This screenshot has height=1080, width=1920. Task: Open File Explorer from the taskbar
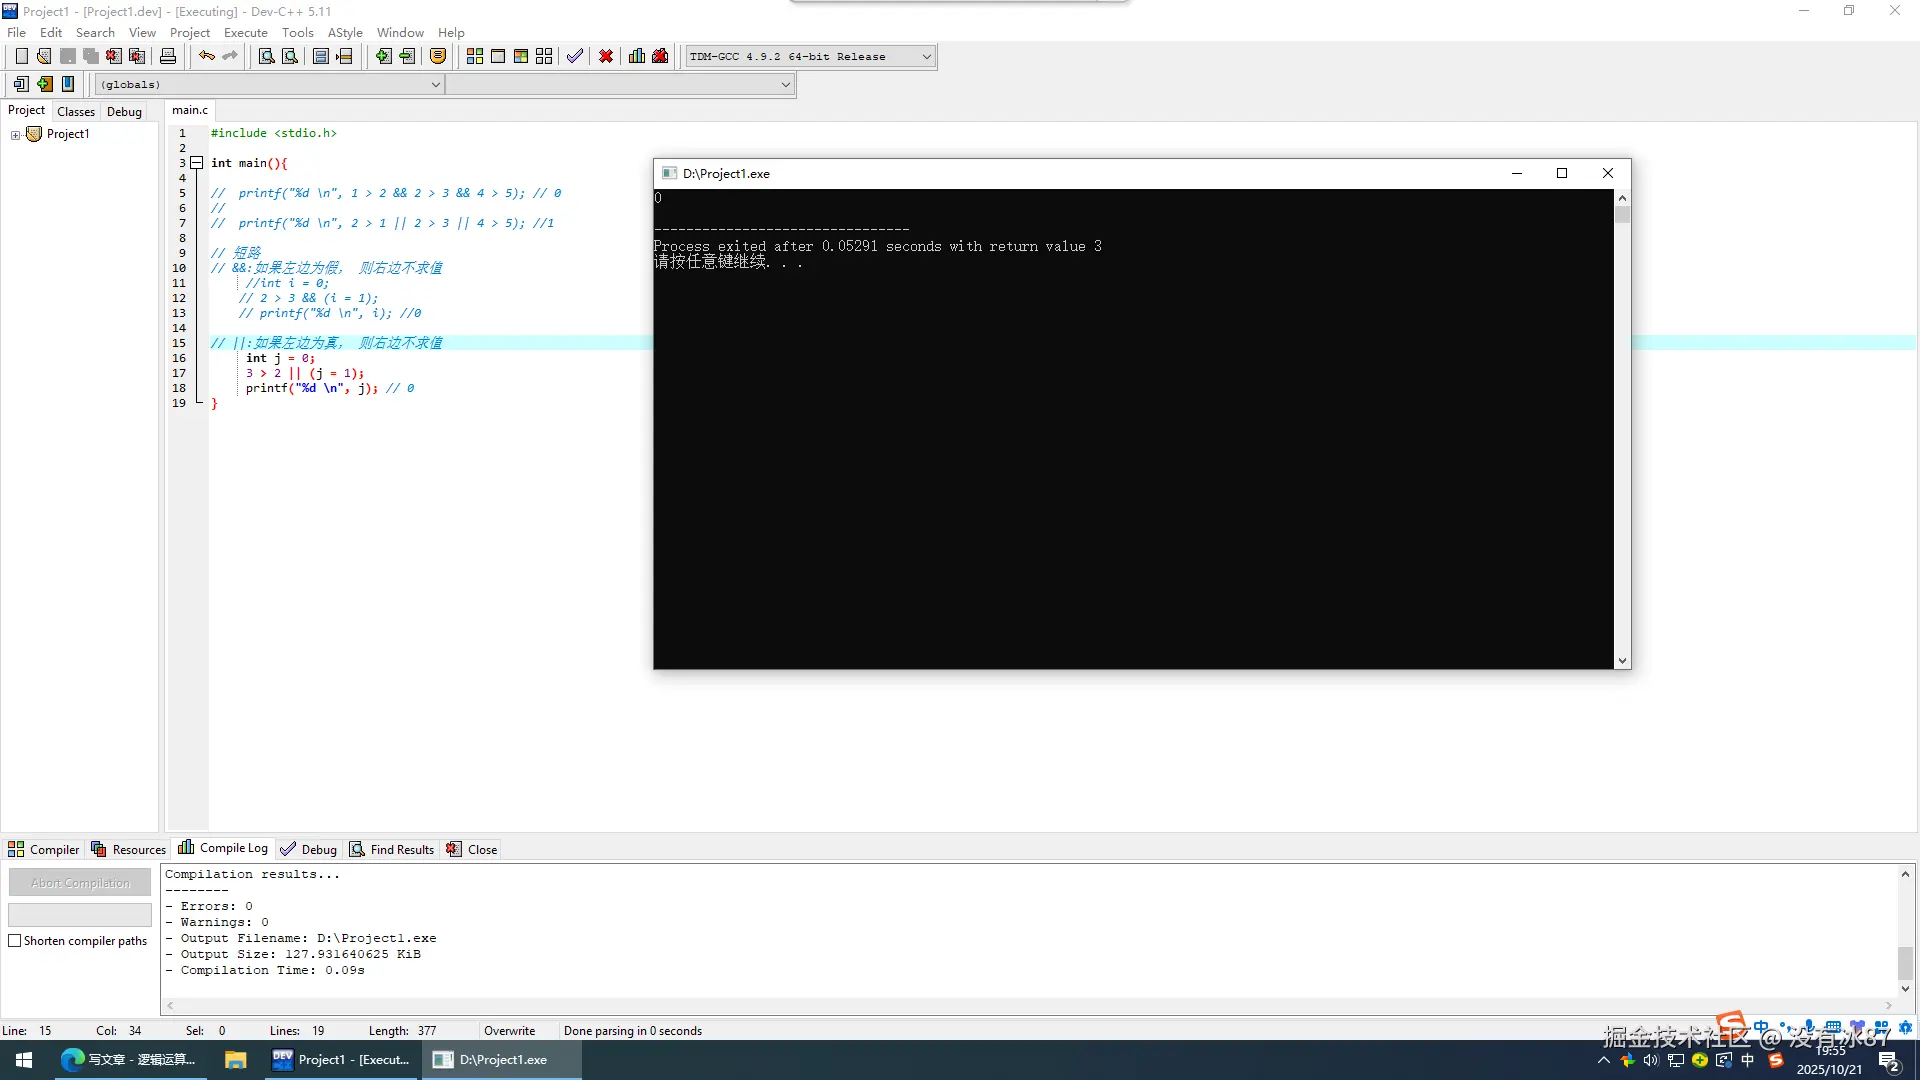235,1060
